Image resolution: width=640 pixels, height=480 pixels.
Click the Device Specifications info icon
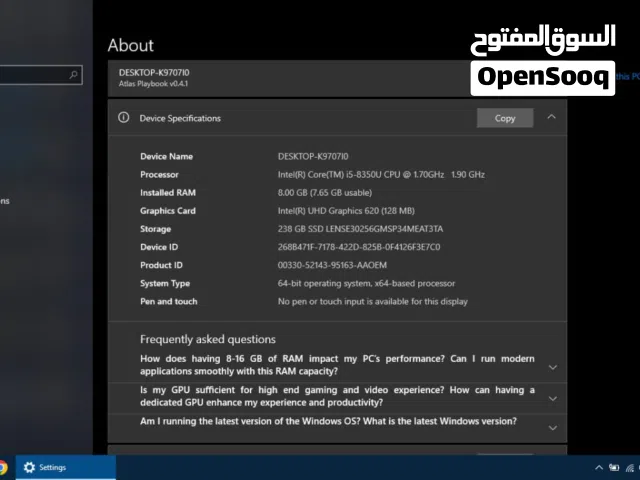(x=124, y=118)
